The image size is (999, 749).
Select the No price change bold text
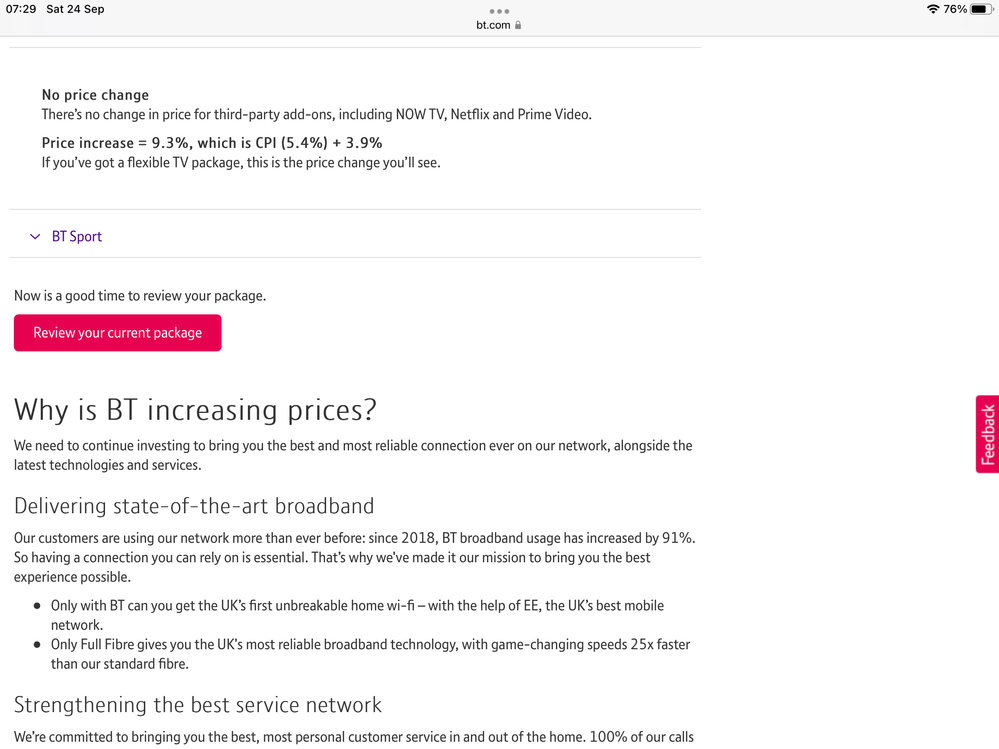pyautogui.click(x=95, y=94)
